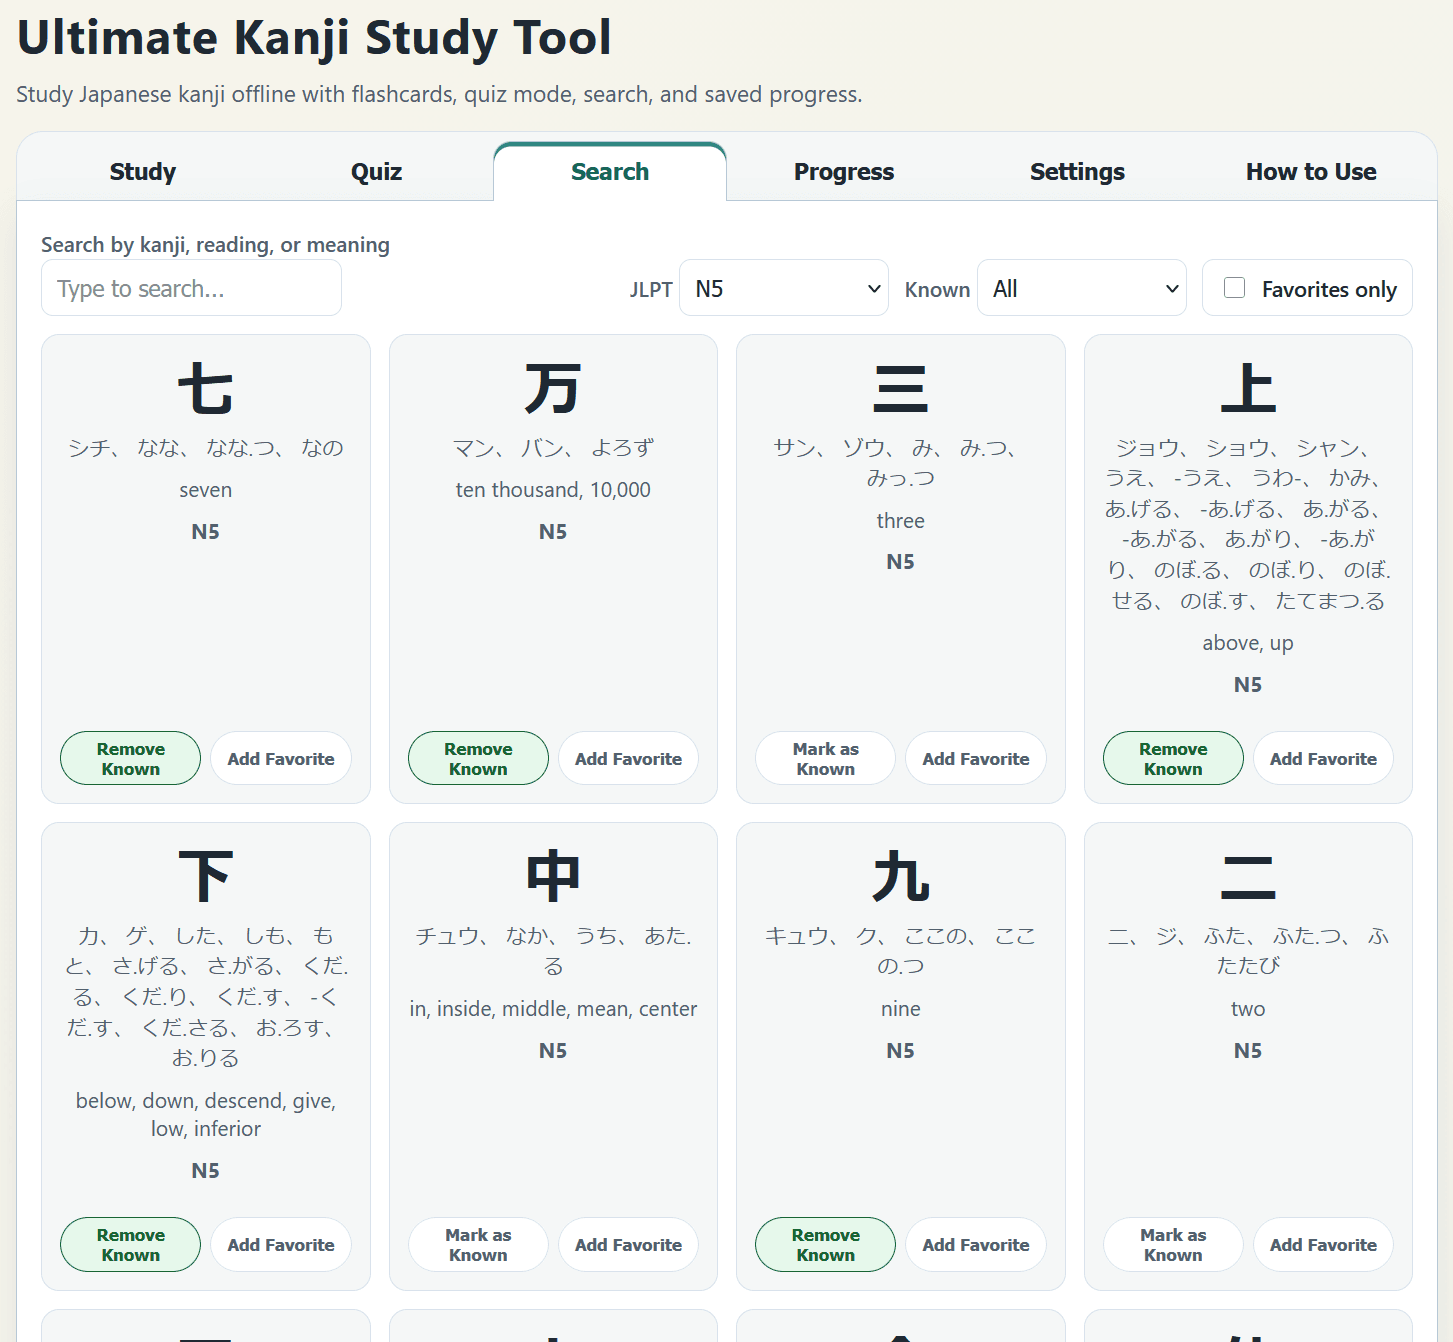This screenshot has width=1453, height=1342.
Task: Click the large 中 kanji character
Action: tap(553, 877)
